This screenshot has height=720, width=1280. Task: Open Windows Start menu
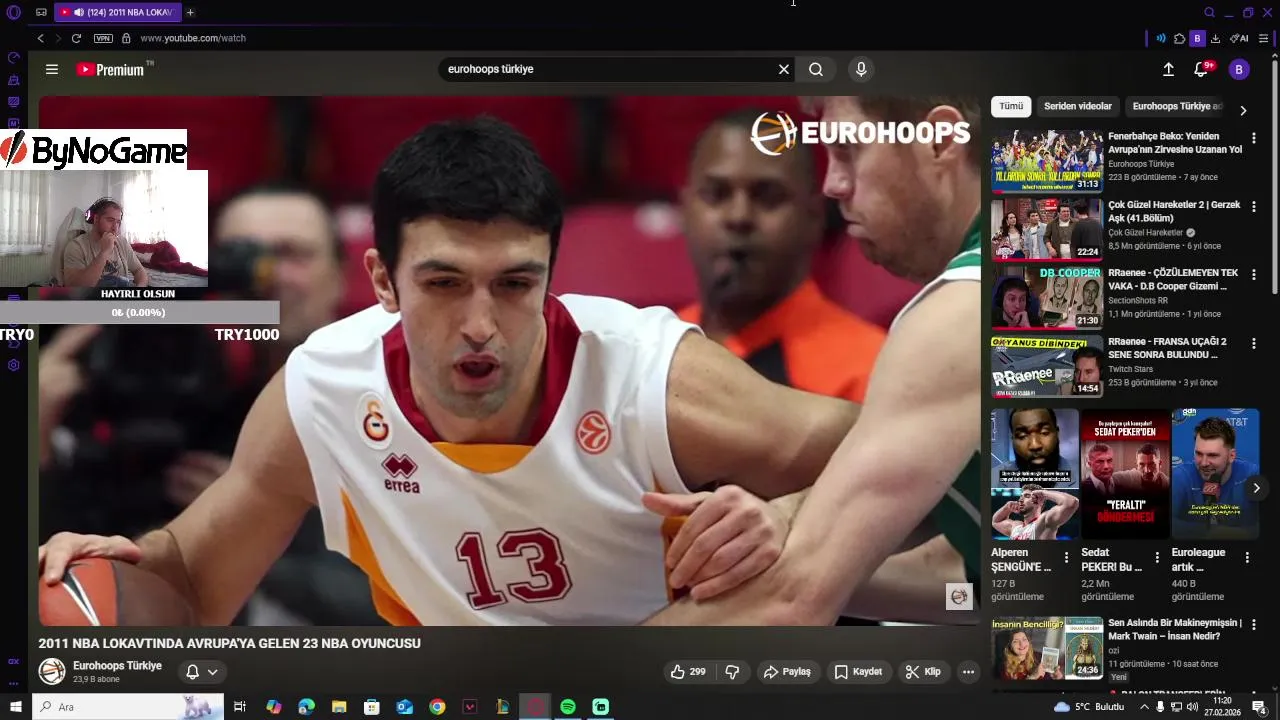click(15, 707)
